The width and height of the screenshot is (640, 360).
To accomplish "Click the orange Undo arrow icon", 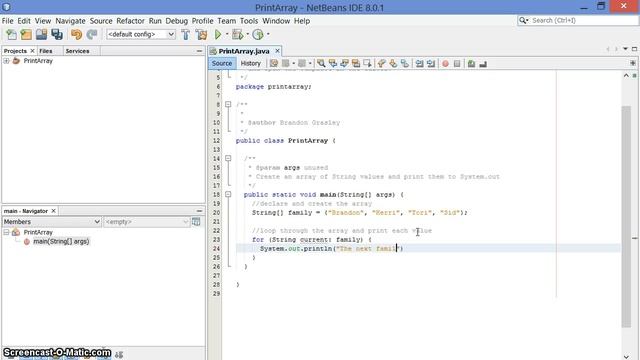I will [x=76, y=35].
